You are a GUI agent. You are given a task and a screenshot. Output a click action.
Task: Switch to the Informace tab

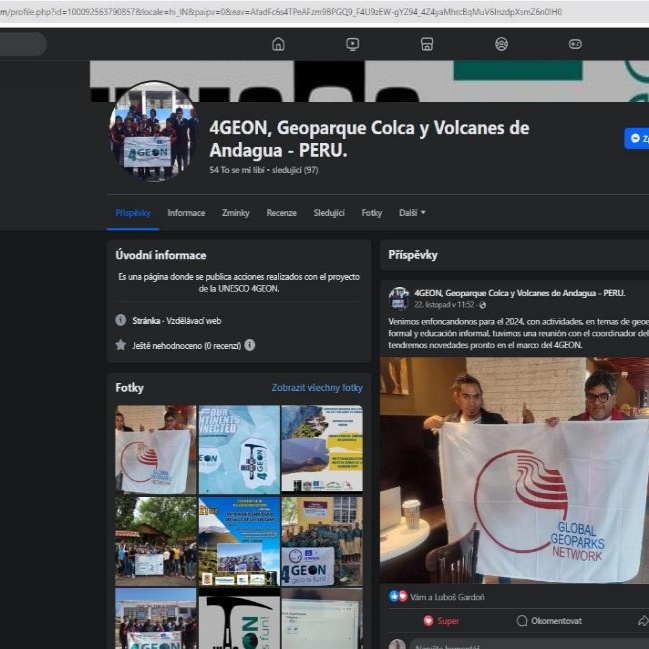(186, 213)
